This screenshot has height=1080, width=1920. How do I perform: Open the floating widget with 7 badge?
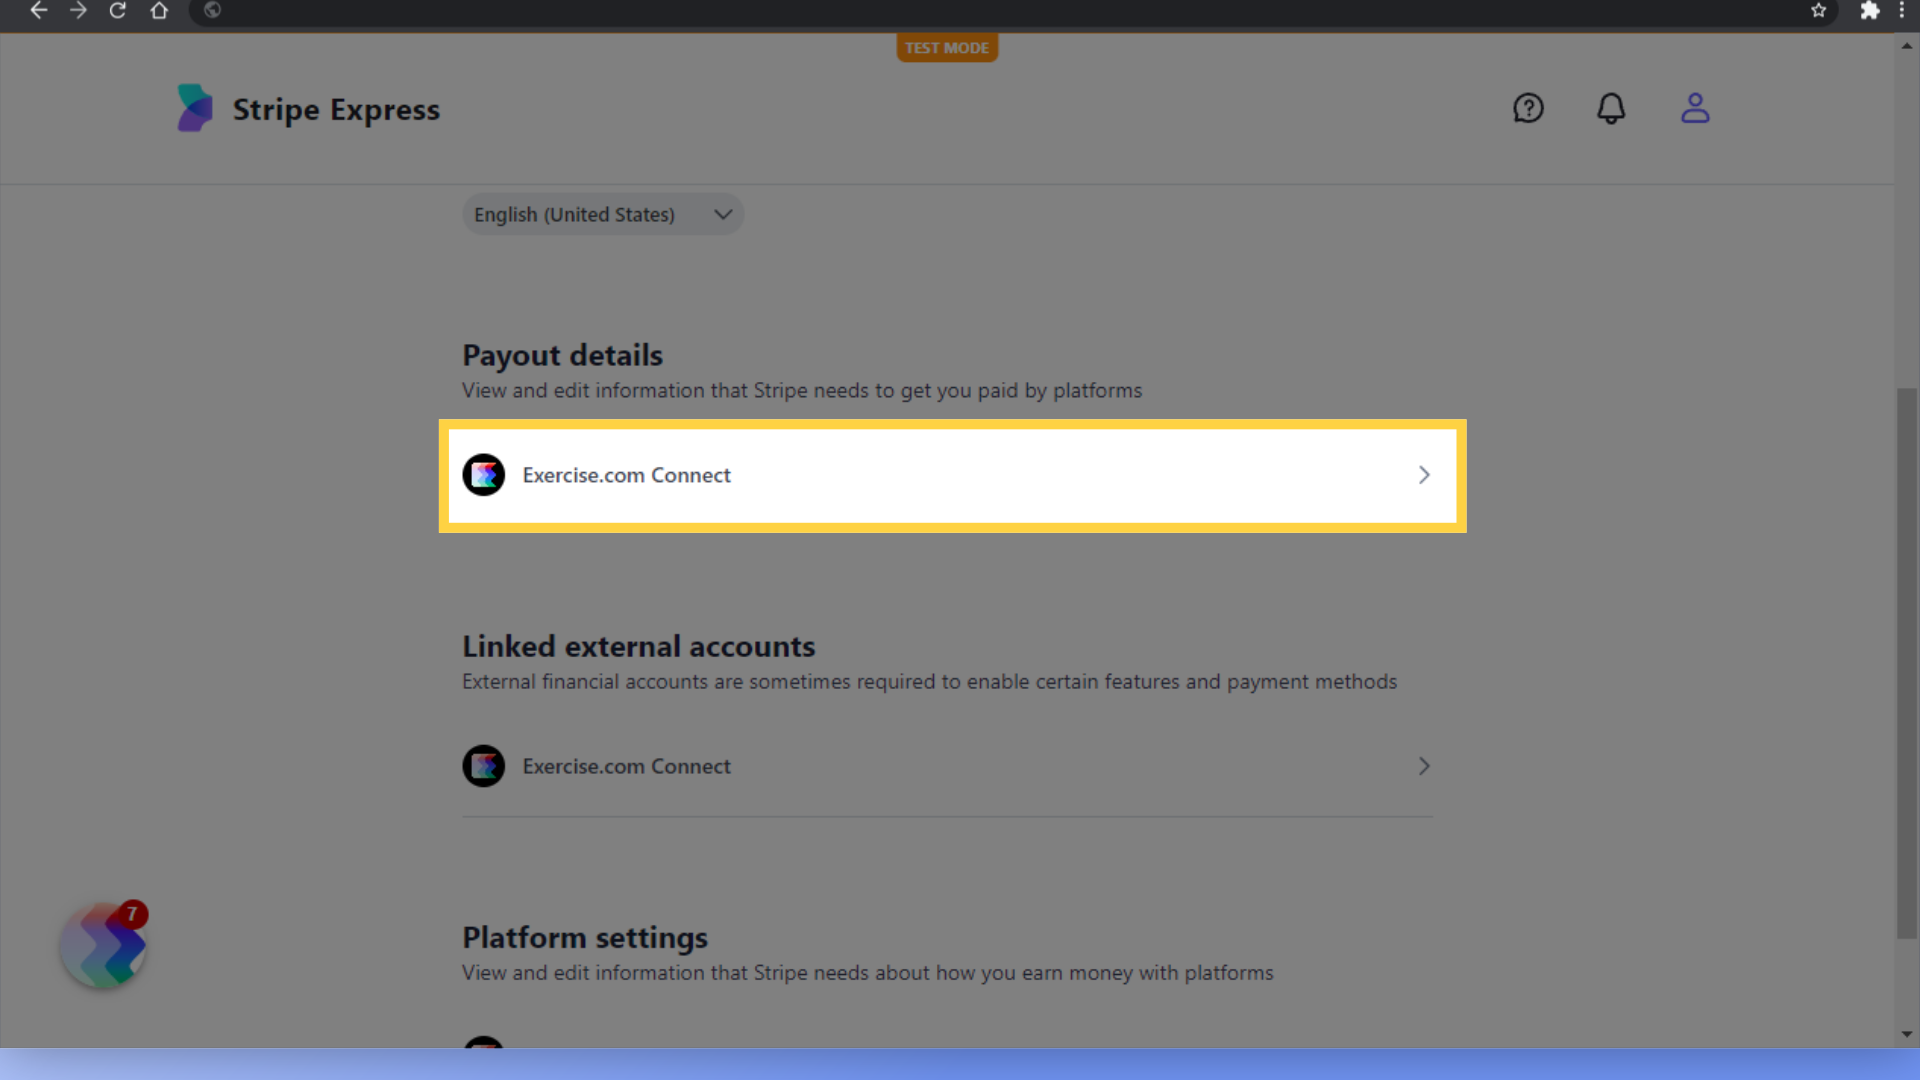click(x=104, y=945)
